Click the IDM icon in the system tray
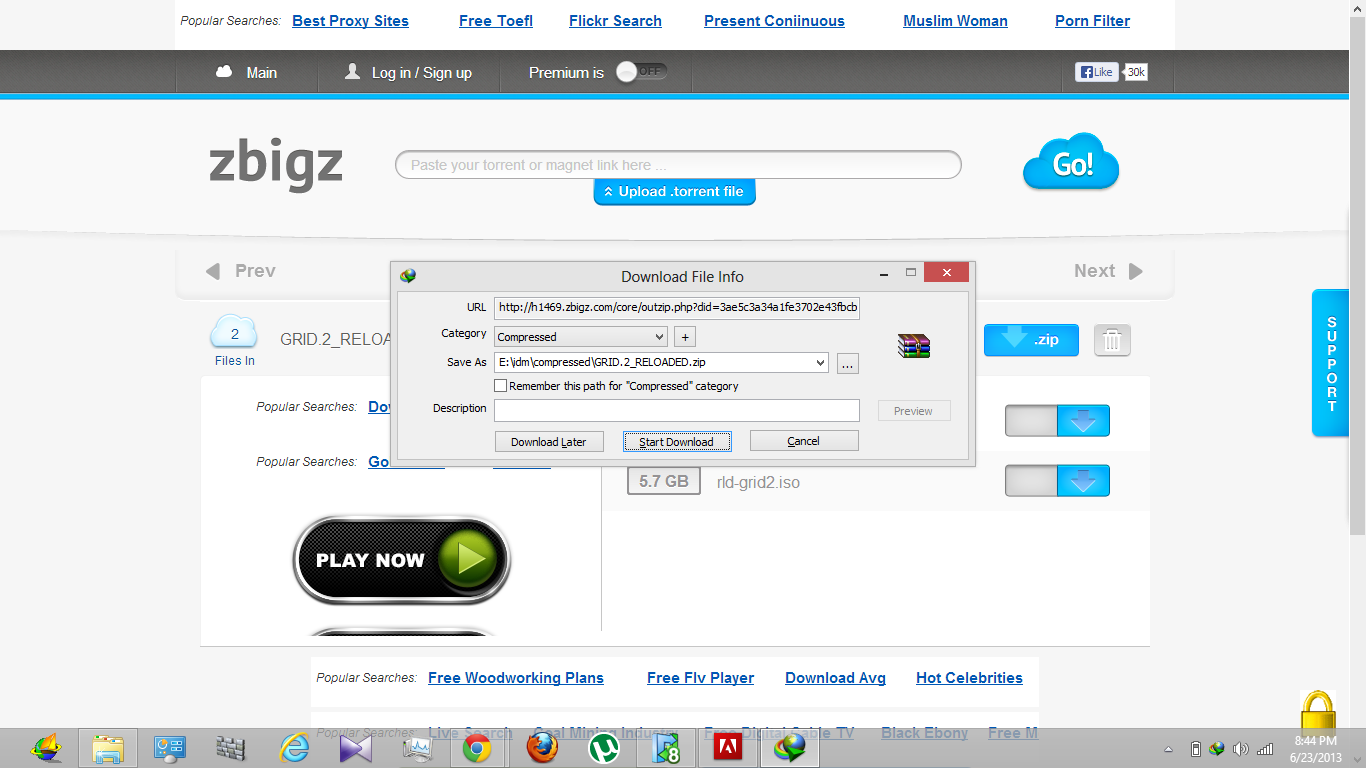 [1217, 749]
